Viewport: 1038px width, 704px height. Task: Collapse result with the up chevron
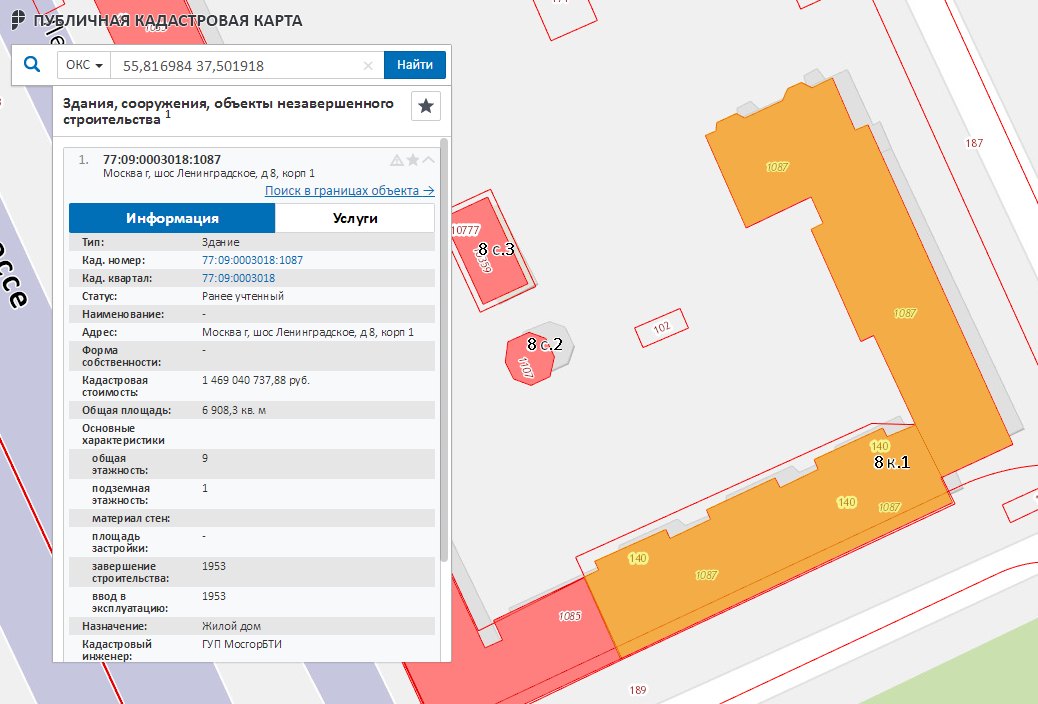(428, 160)
